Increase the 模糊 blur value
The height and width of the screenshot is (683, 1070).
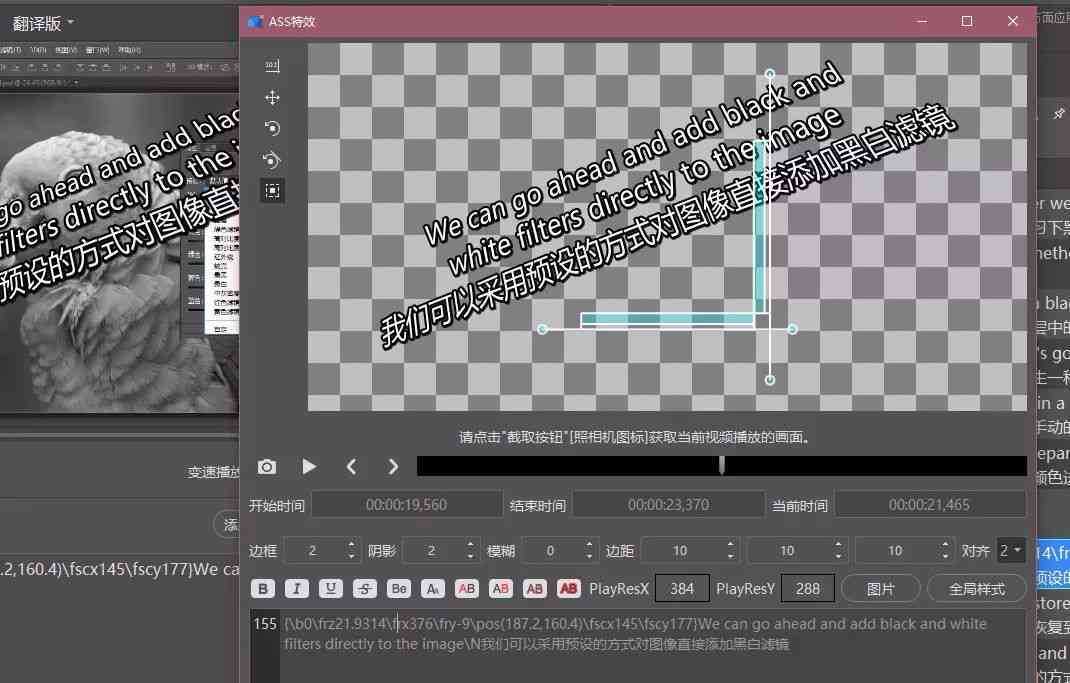tap(589, 545)
